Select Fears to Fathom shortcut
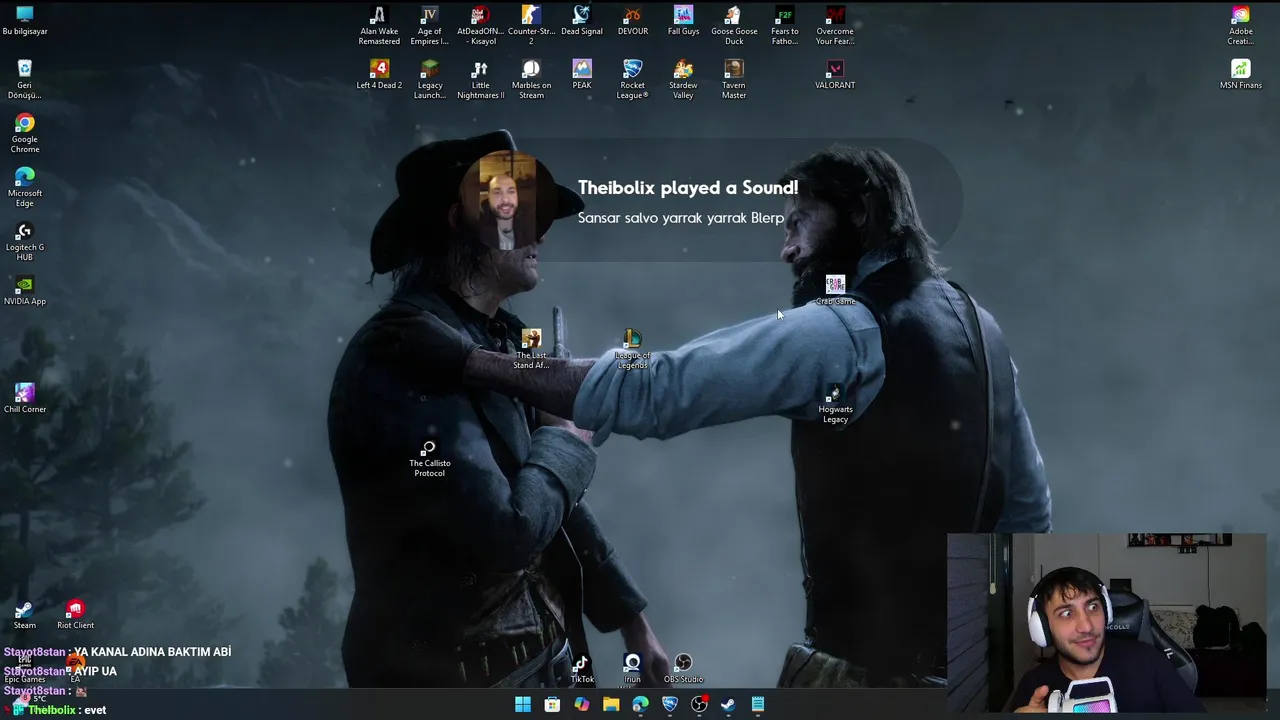Image resolution: width=1280 pixels, height=720 pixels. click(x=785, y=26)
